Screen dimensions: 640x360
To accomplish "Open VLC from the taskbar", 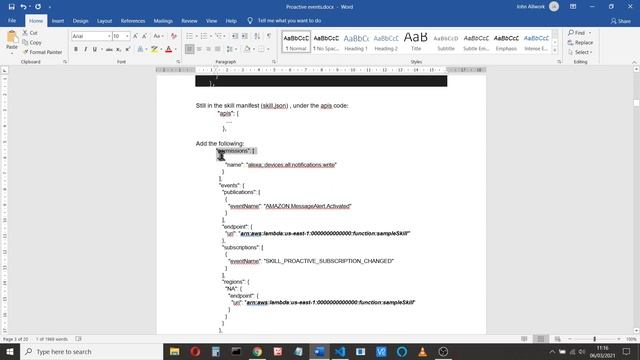I will coord(422,351).
